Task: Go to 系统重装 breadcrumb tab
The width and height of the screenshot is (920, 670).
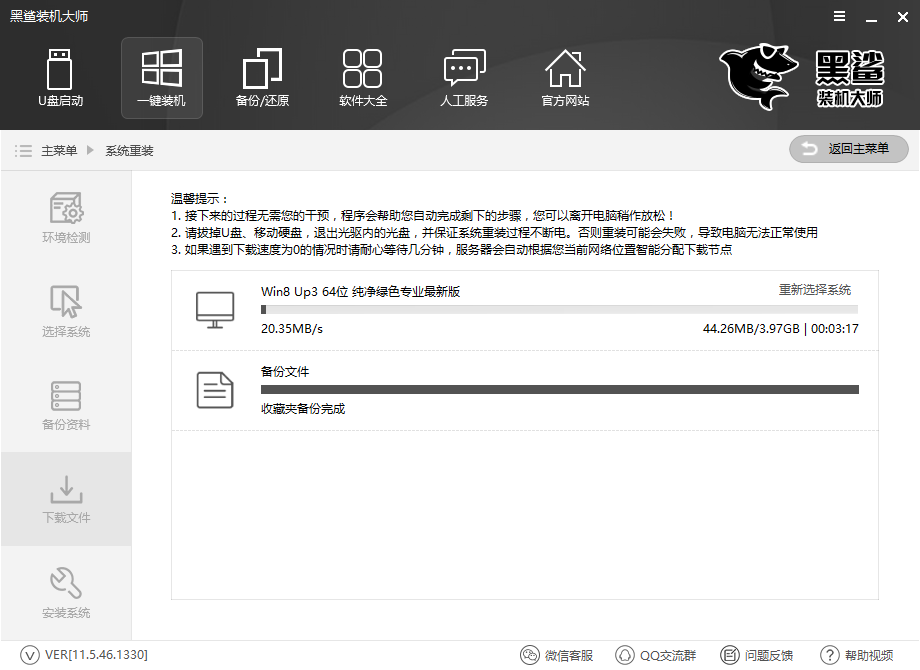Action: [128, 152]
